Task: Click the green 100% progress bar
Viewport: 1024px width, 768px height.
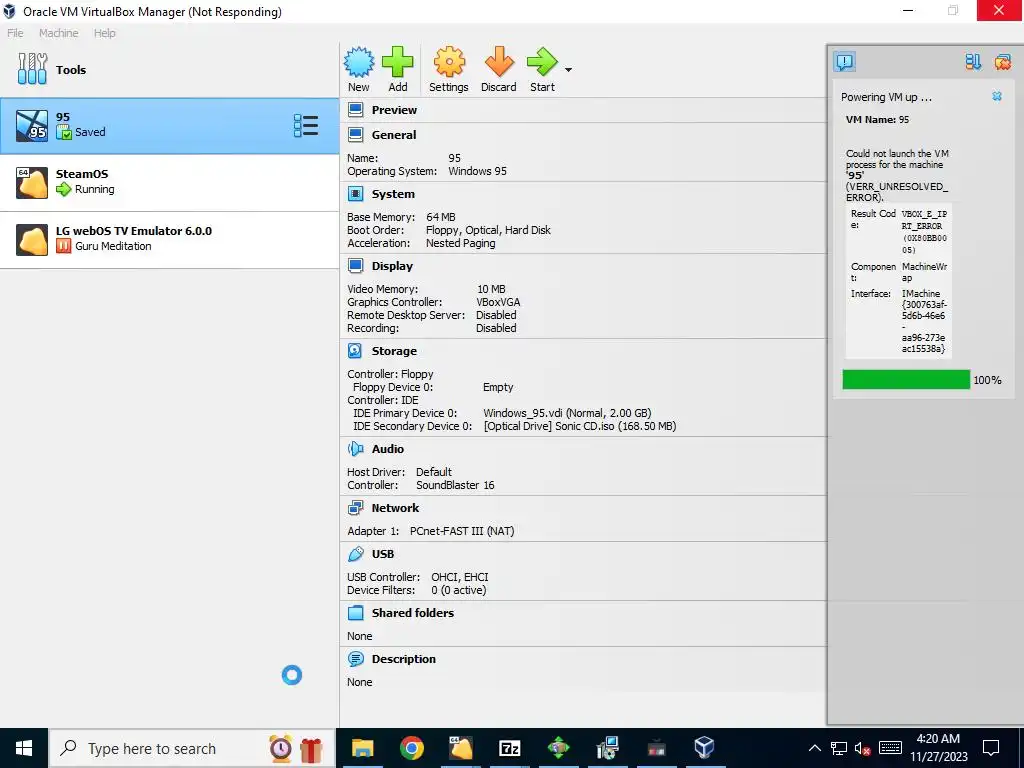Action: [906, 379]
